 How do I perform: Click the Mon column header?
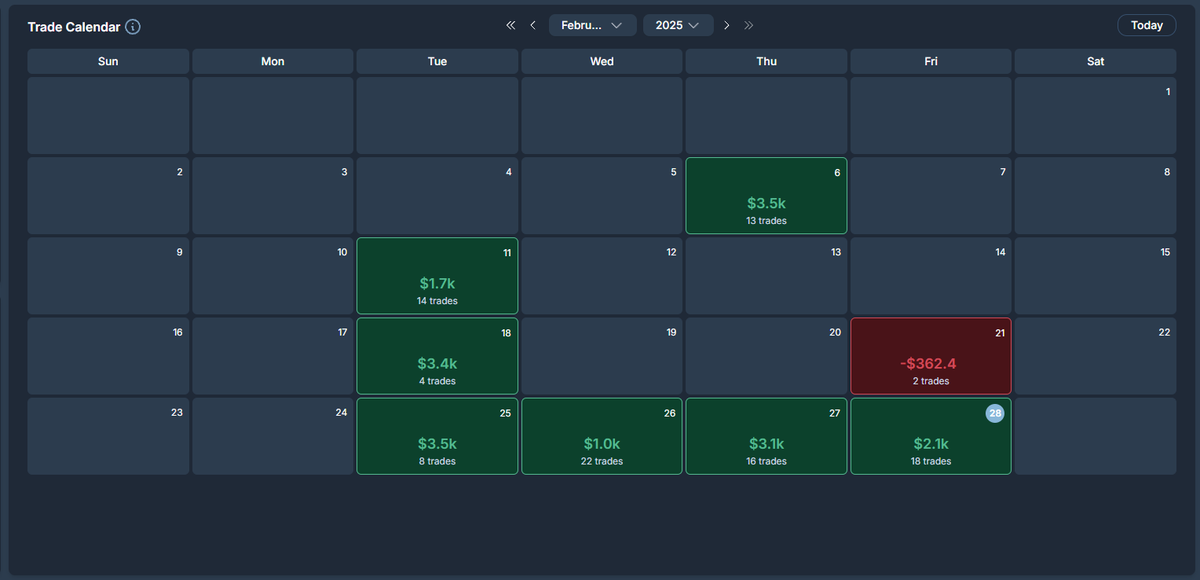point(273,61)
